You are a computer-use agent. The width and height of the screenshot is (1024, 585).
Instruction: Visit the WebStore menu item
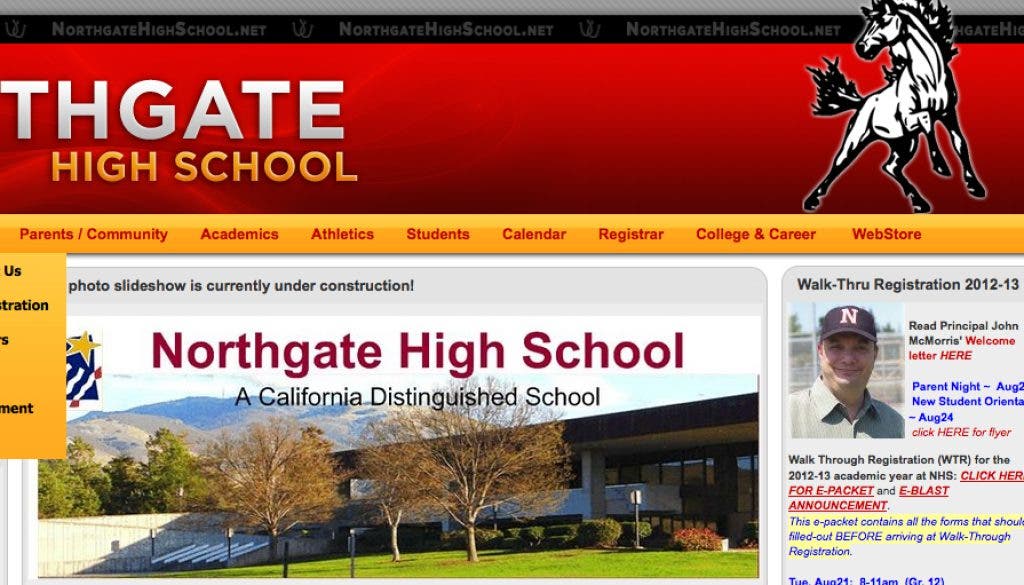886,234
